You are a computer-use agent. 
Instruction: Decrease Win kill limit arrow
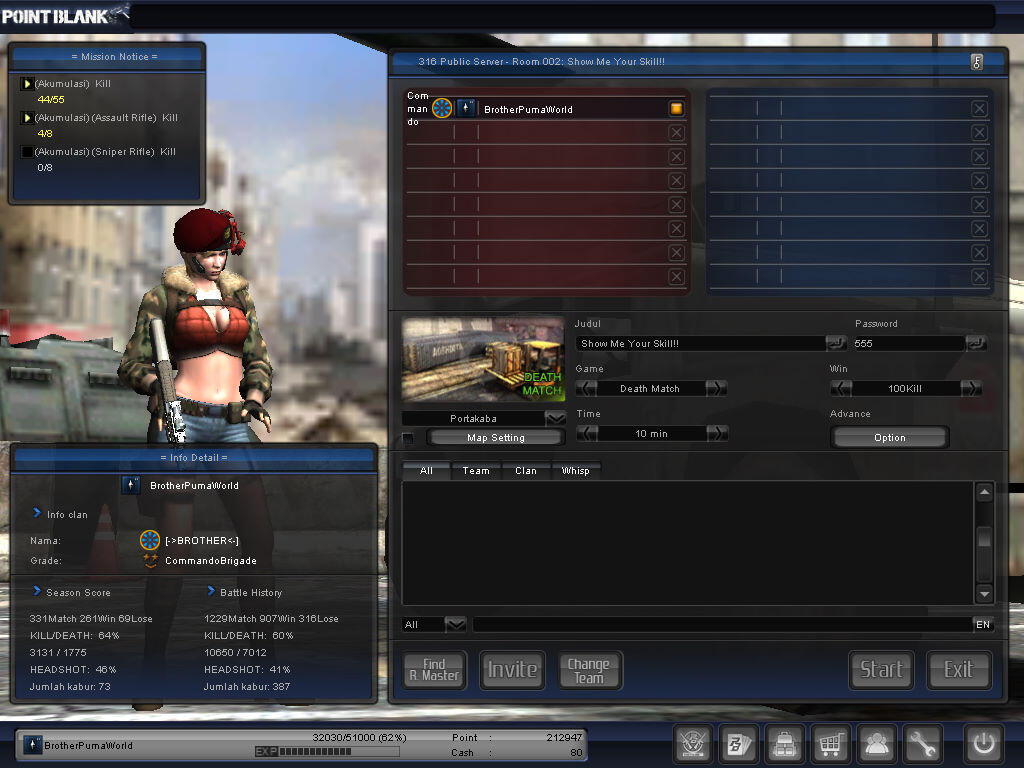[841, 389]
